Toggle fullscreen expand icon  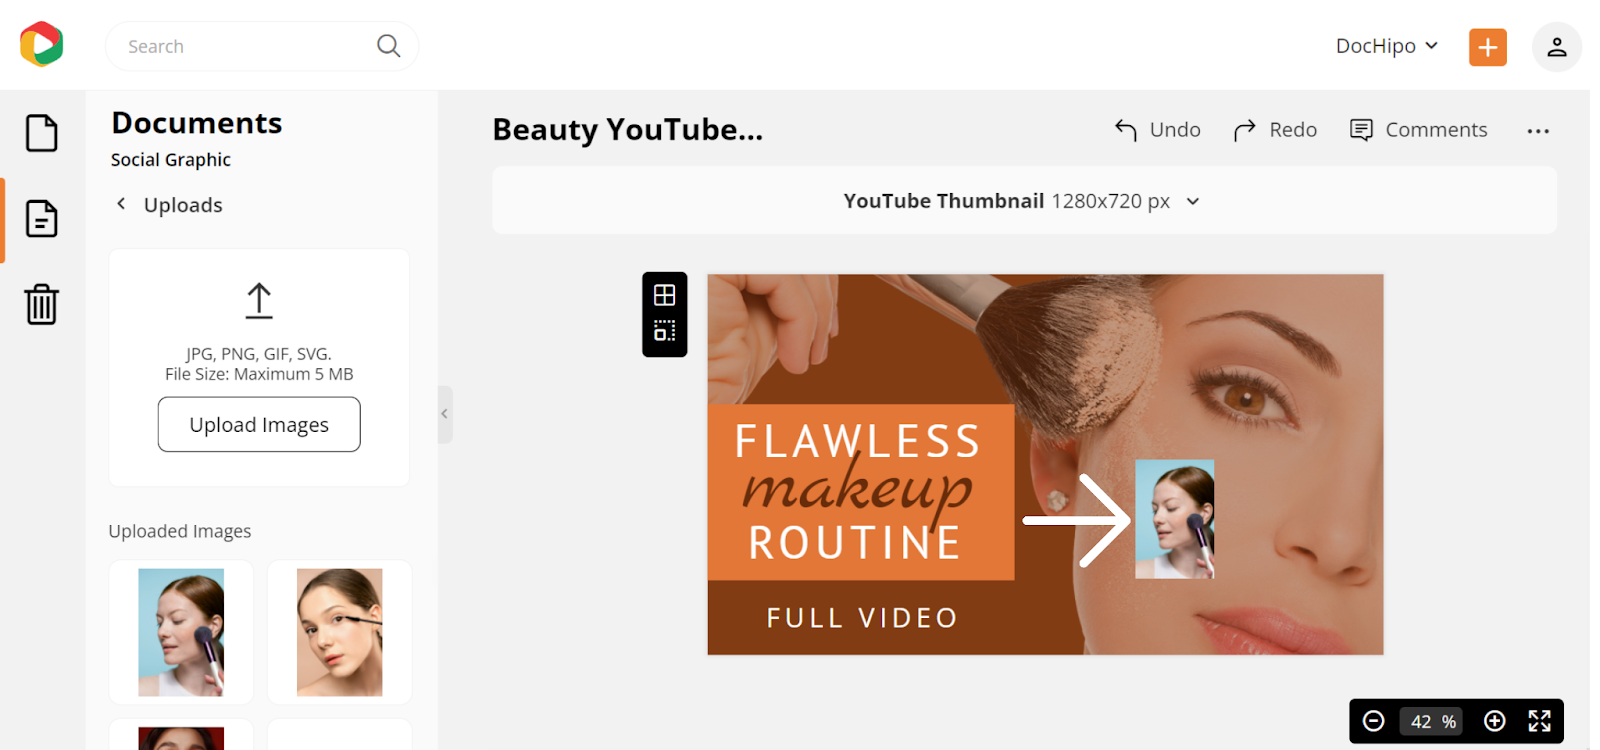pyautogui.click(x=1540, y=721)
